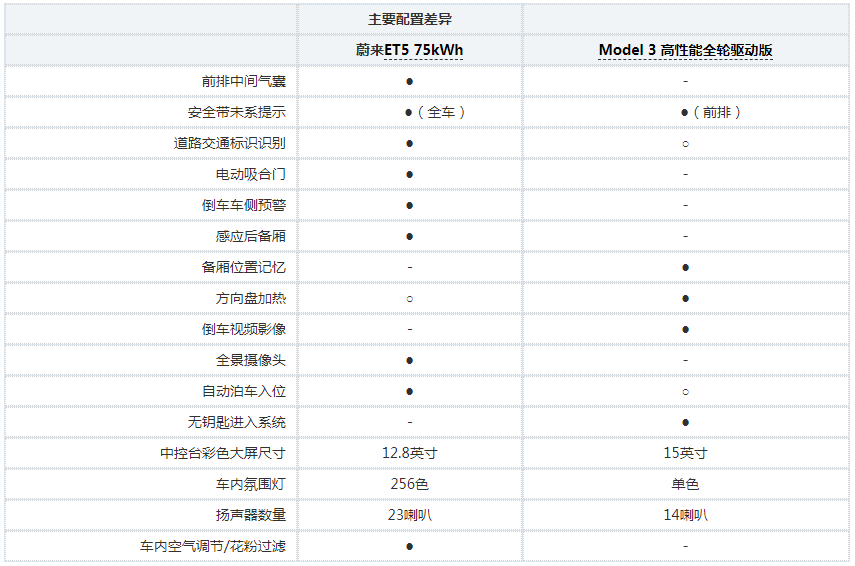
Task: Select ET5 hollow circle for 方向盘加热
Action: (410, 299)
